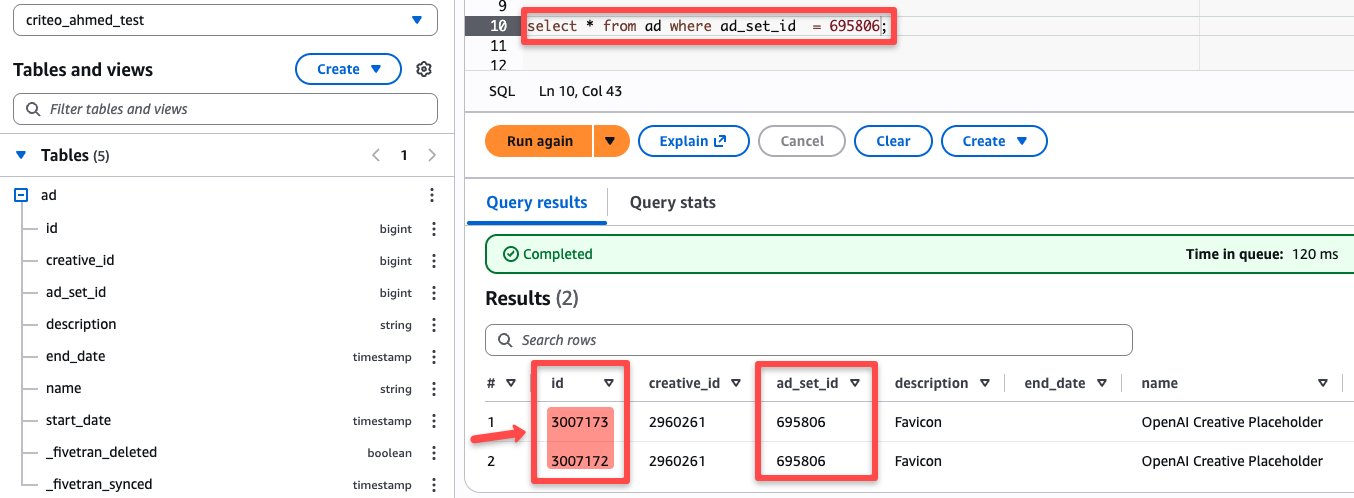Click the id value 3007172
The height and width of the screenshot is (498, 1354).
[x=579, y=461]
